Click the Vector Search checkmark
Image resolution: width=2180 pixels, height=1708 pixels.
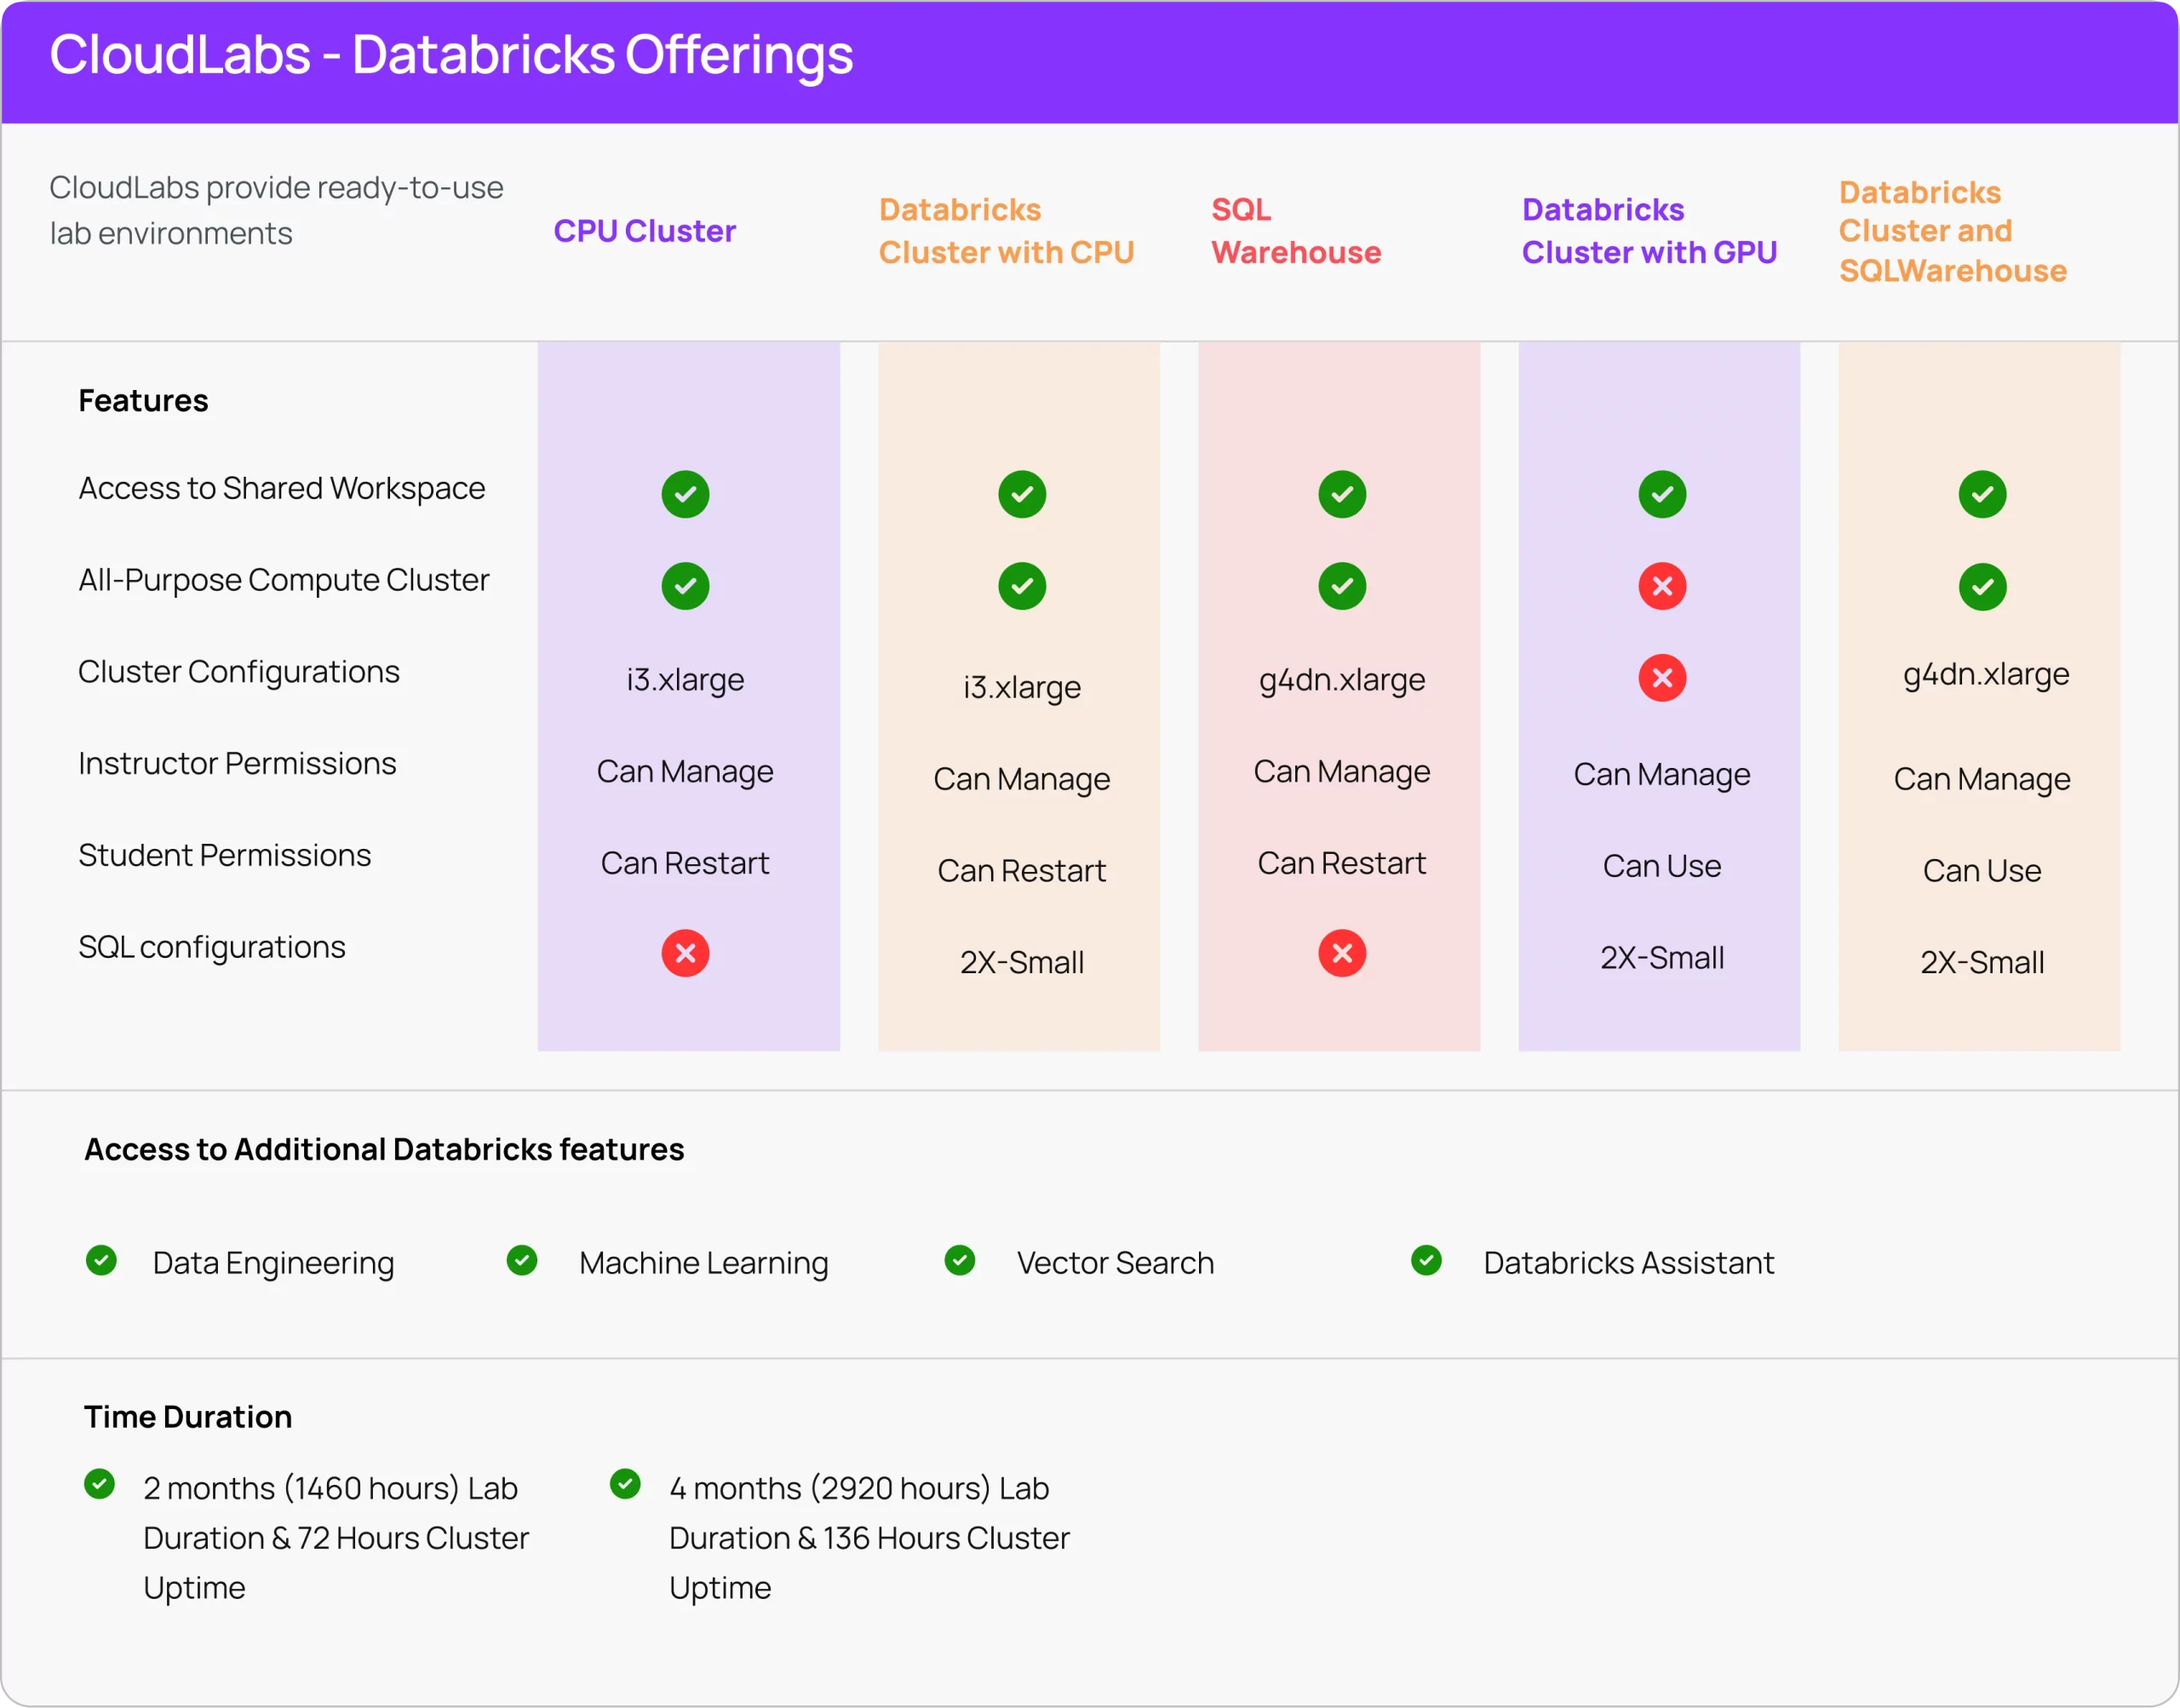(960, 1260)
